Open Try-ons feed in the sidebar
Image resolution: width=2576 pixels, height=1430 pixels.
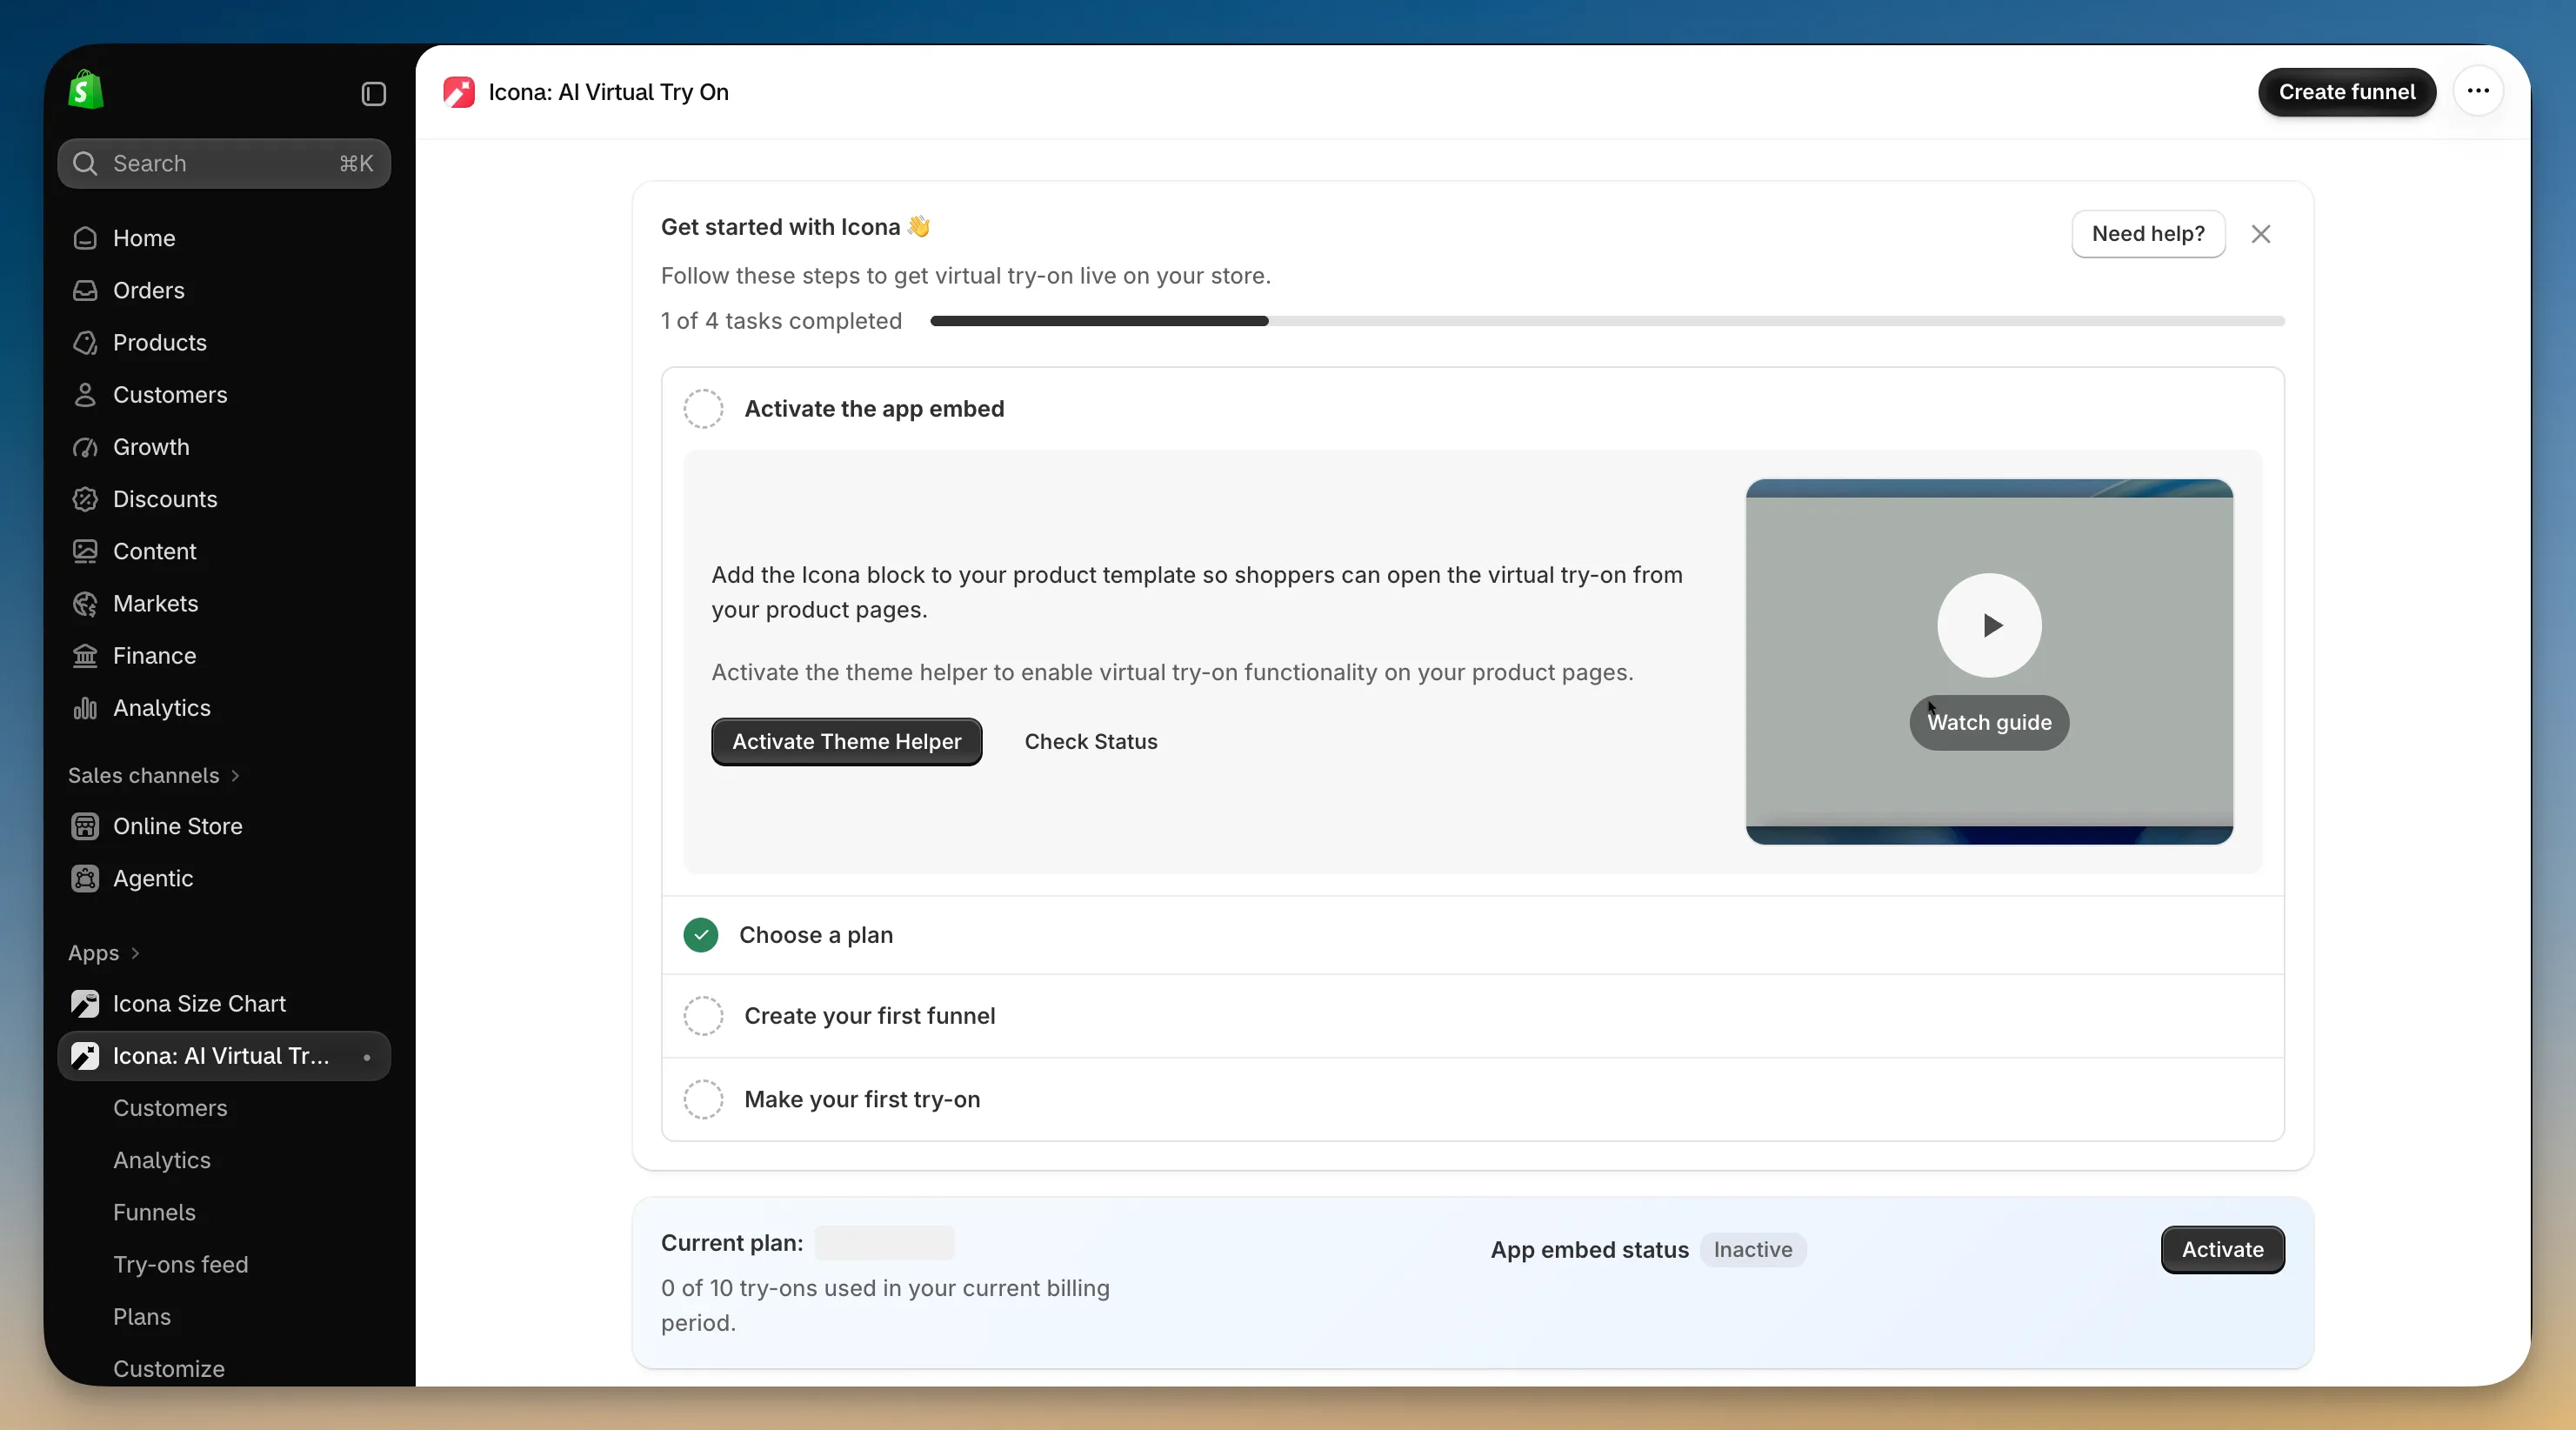pyautogui.click(x=180, y=1264)
